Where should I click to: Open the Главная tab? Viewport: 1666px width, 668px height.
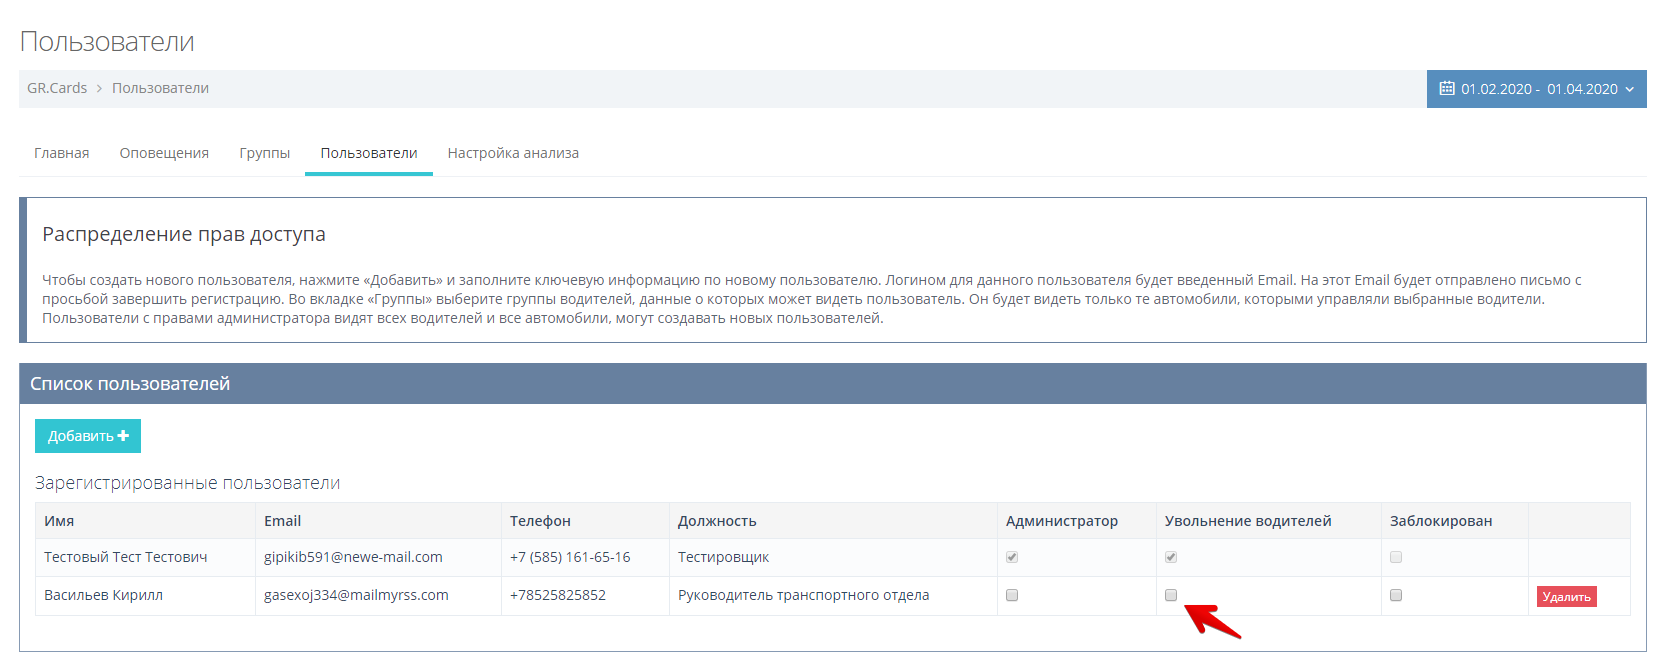coord(62,153)
